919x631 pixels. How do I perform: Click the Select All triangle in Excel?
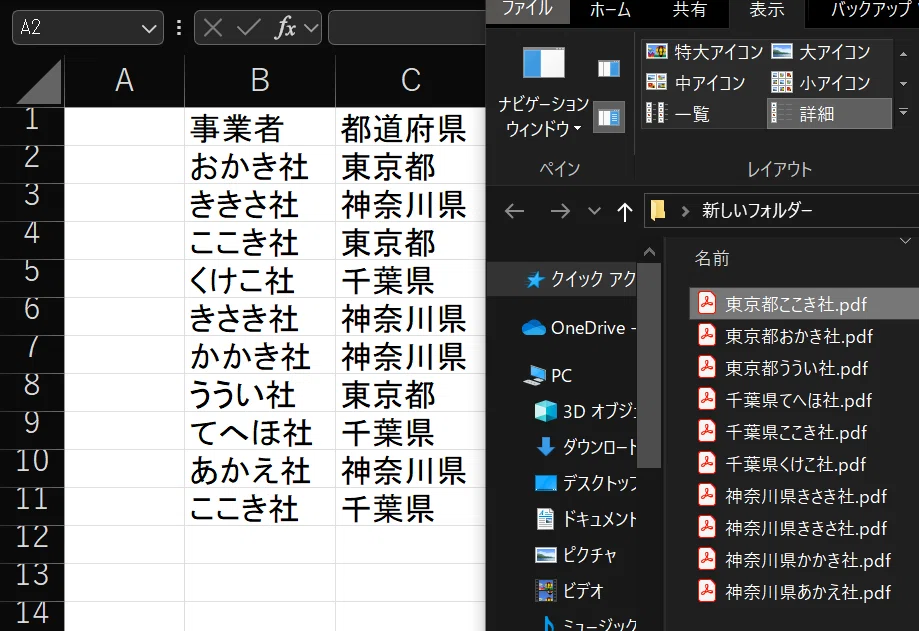[39, 82]
